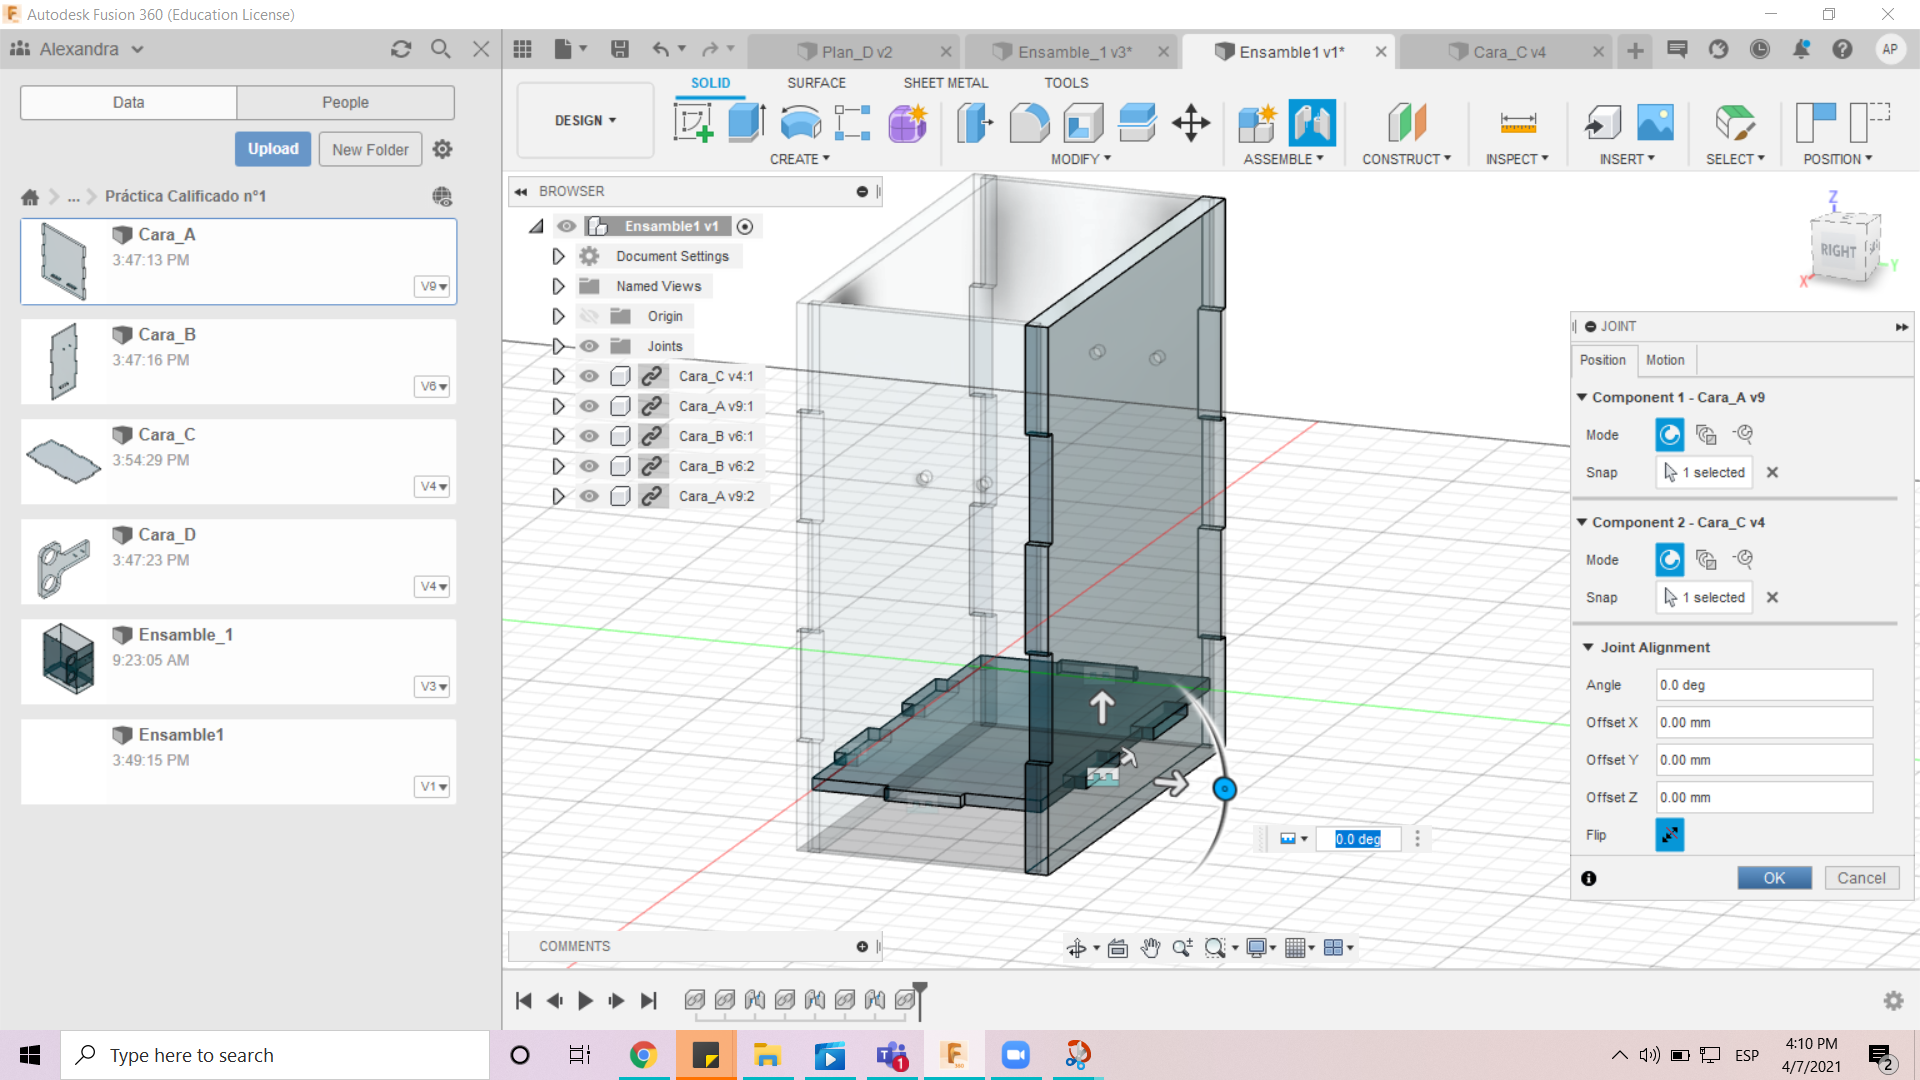Switch to the People tab

click(345, 102)
